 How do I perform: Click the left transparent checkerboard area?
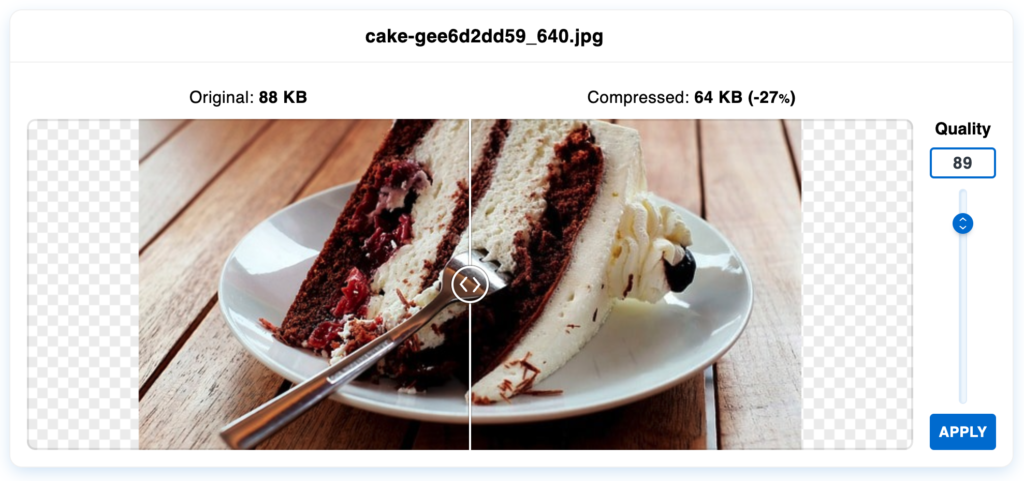[83, 285]
